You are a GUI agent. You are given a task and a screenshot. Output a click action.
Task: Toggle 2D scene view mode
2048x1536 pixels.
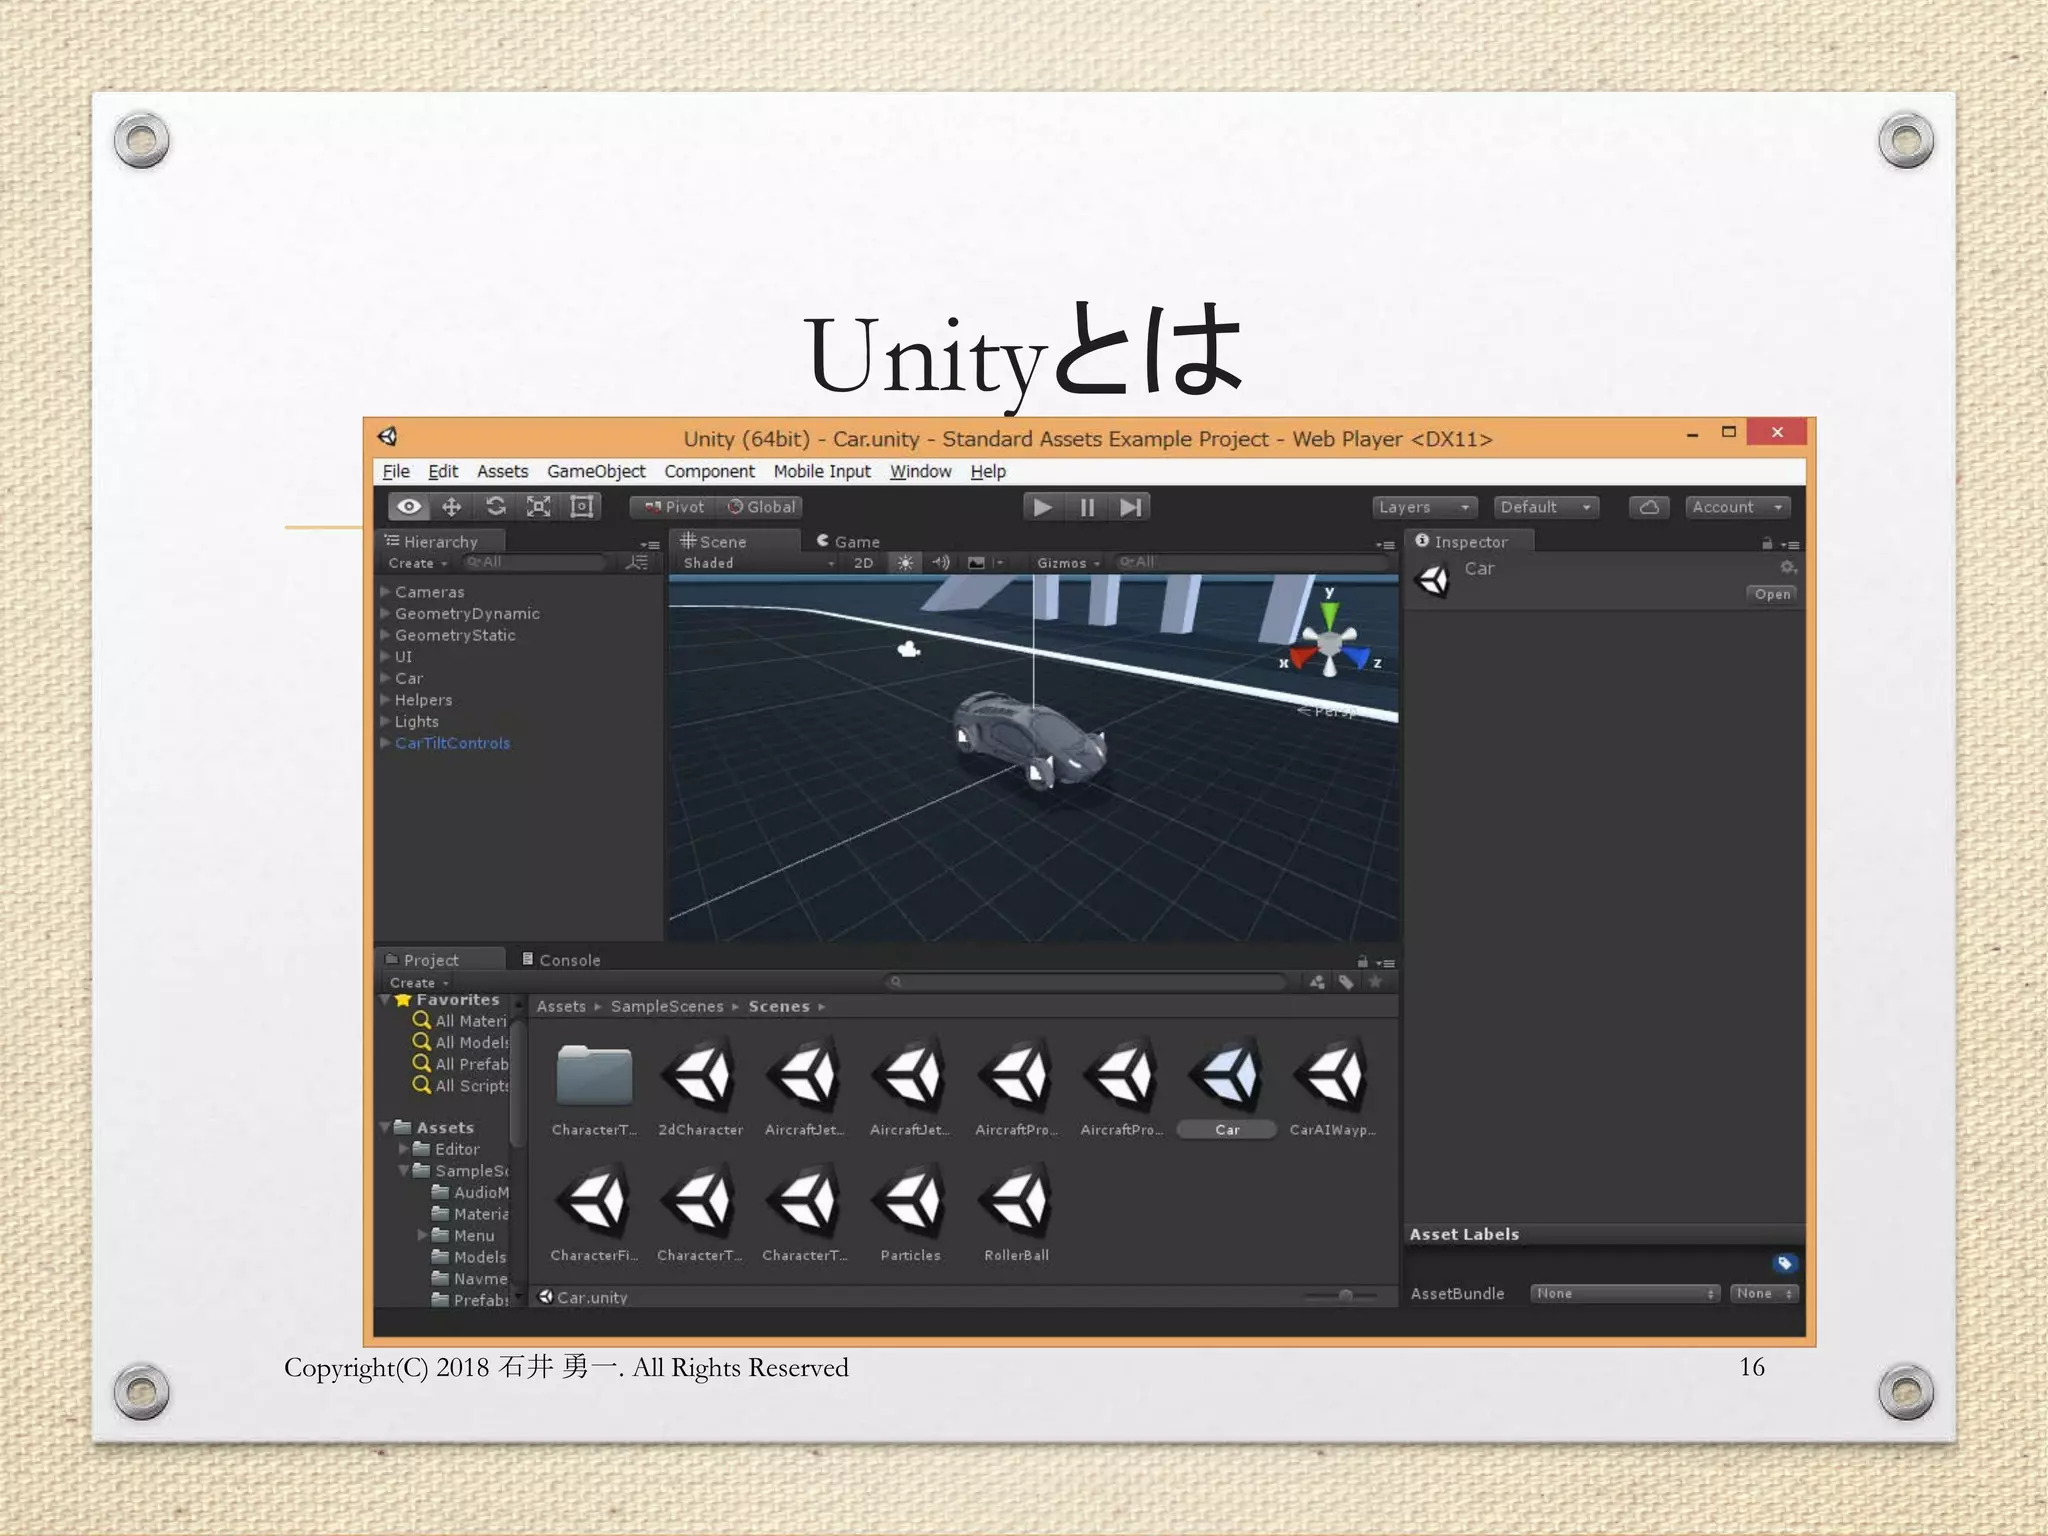click(x=863, y=563)
